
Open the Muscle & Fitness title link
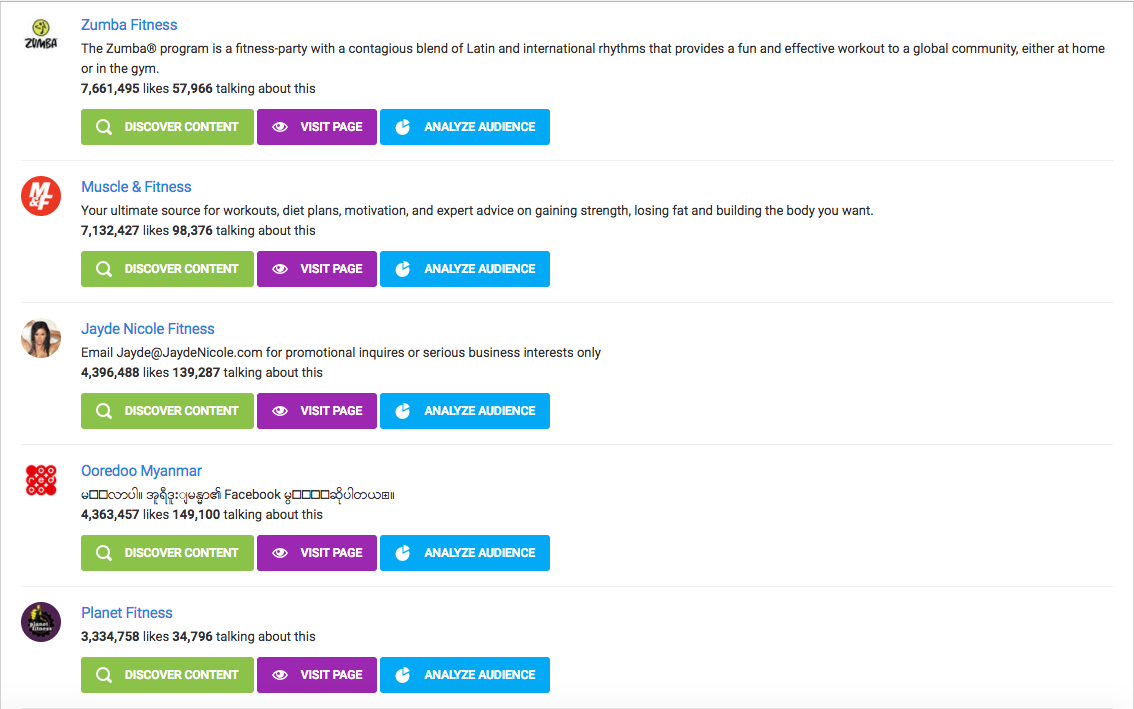[x=136, y=187]
